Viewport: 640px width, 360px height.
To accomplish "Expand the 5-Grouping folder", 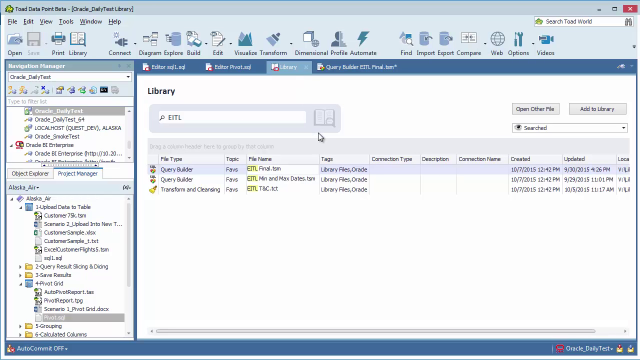I will click(20, 327).
